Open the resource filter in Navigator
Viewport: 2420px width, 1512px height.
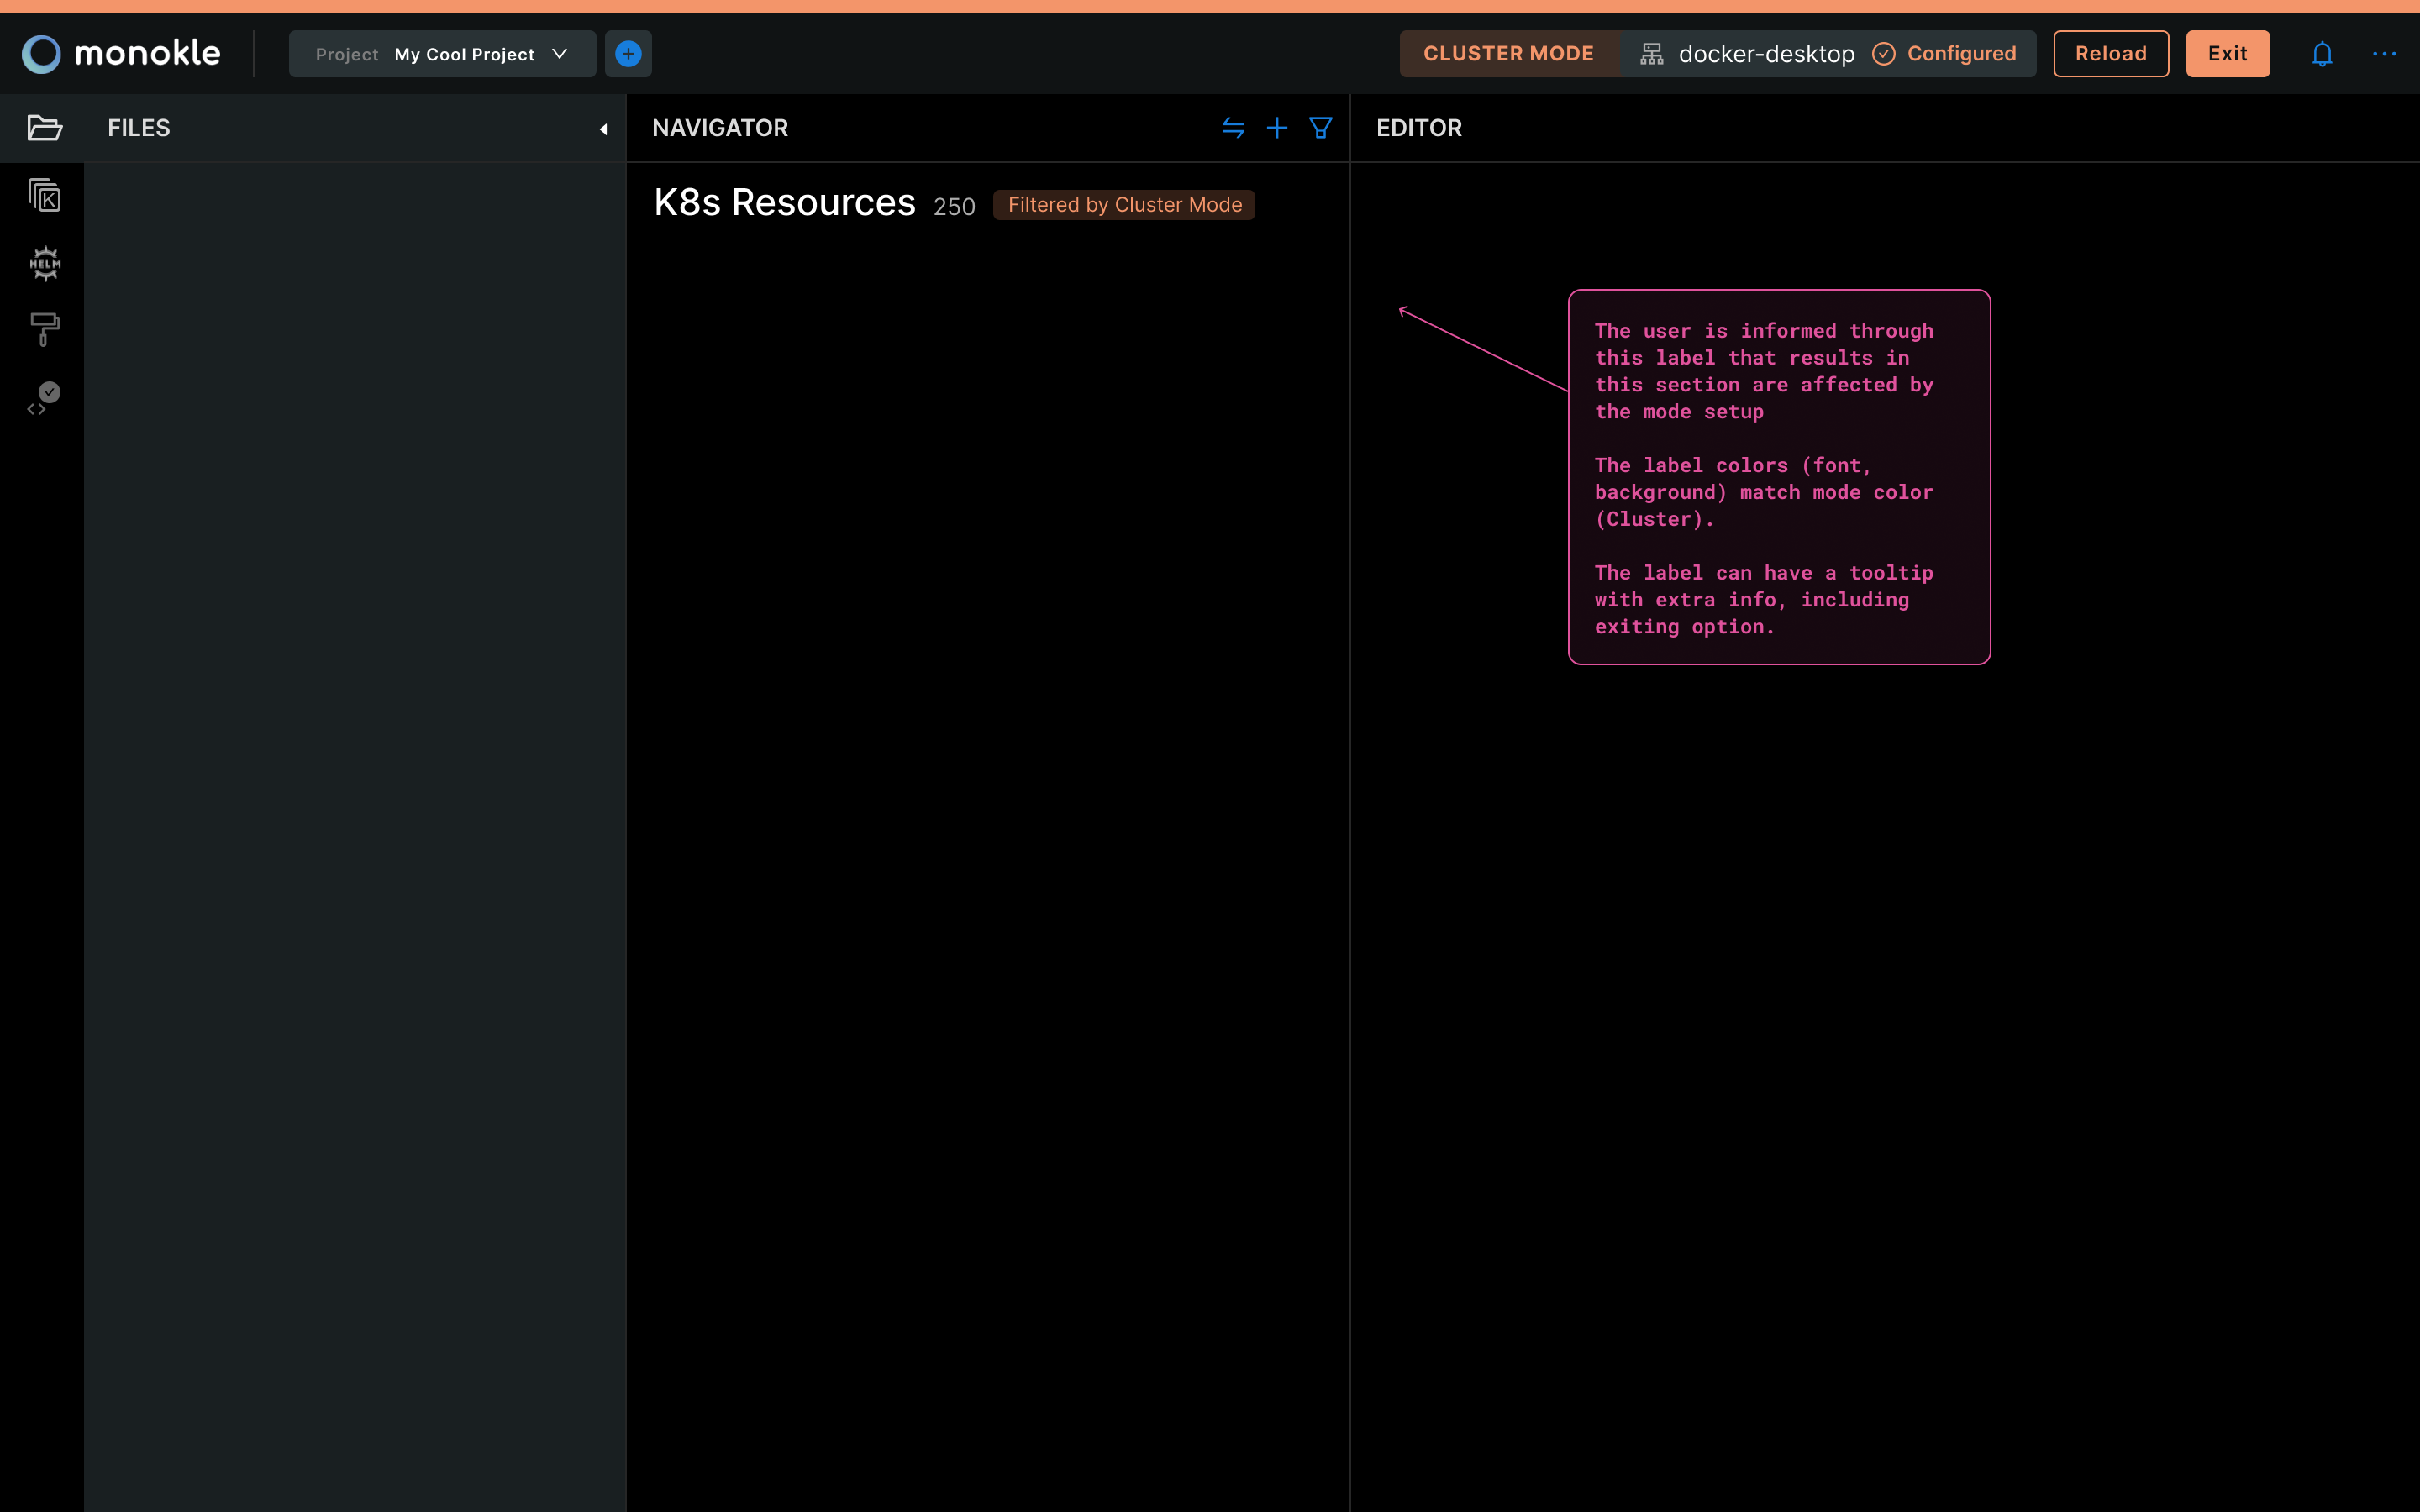1319,128
